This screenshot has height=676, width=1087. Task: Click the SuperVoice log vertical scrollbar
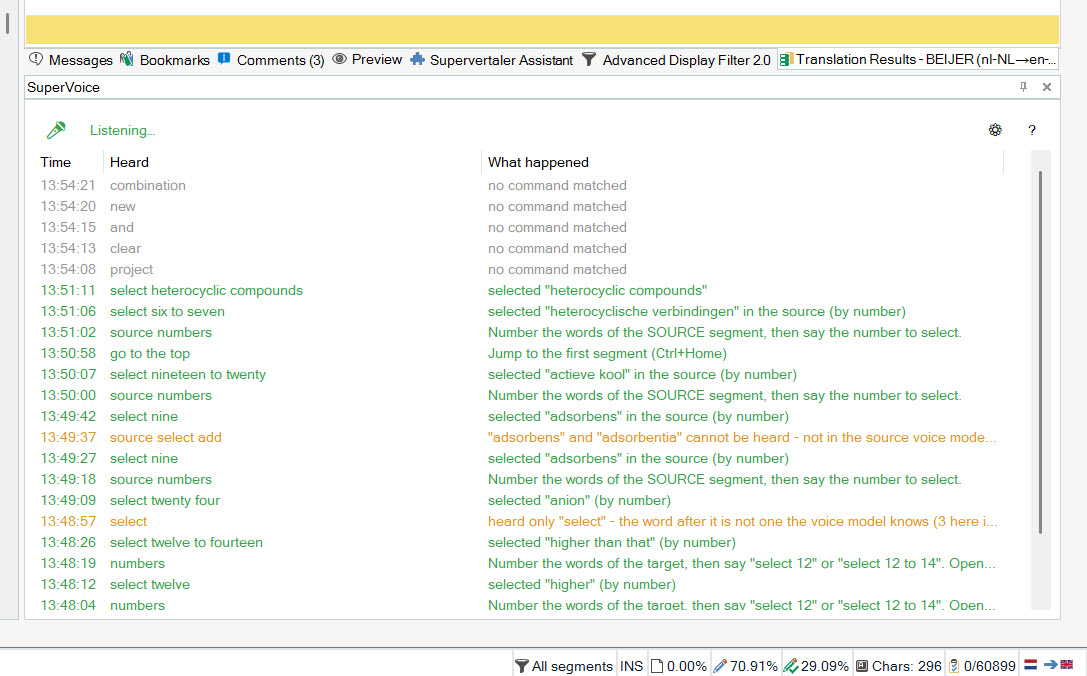pos(1041,353)
